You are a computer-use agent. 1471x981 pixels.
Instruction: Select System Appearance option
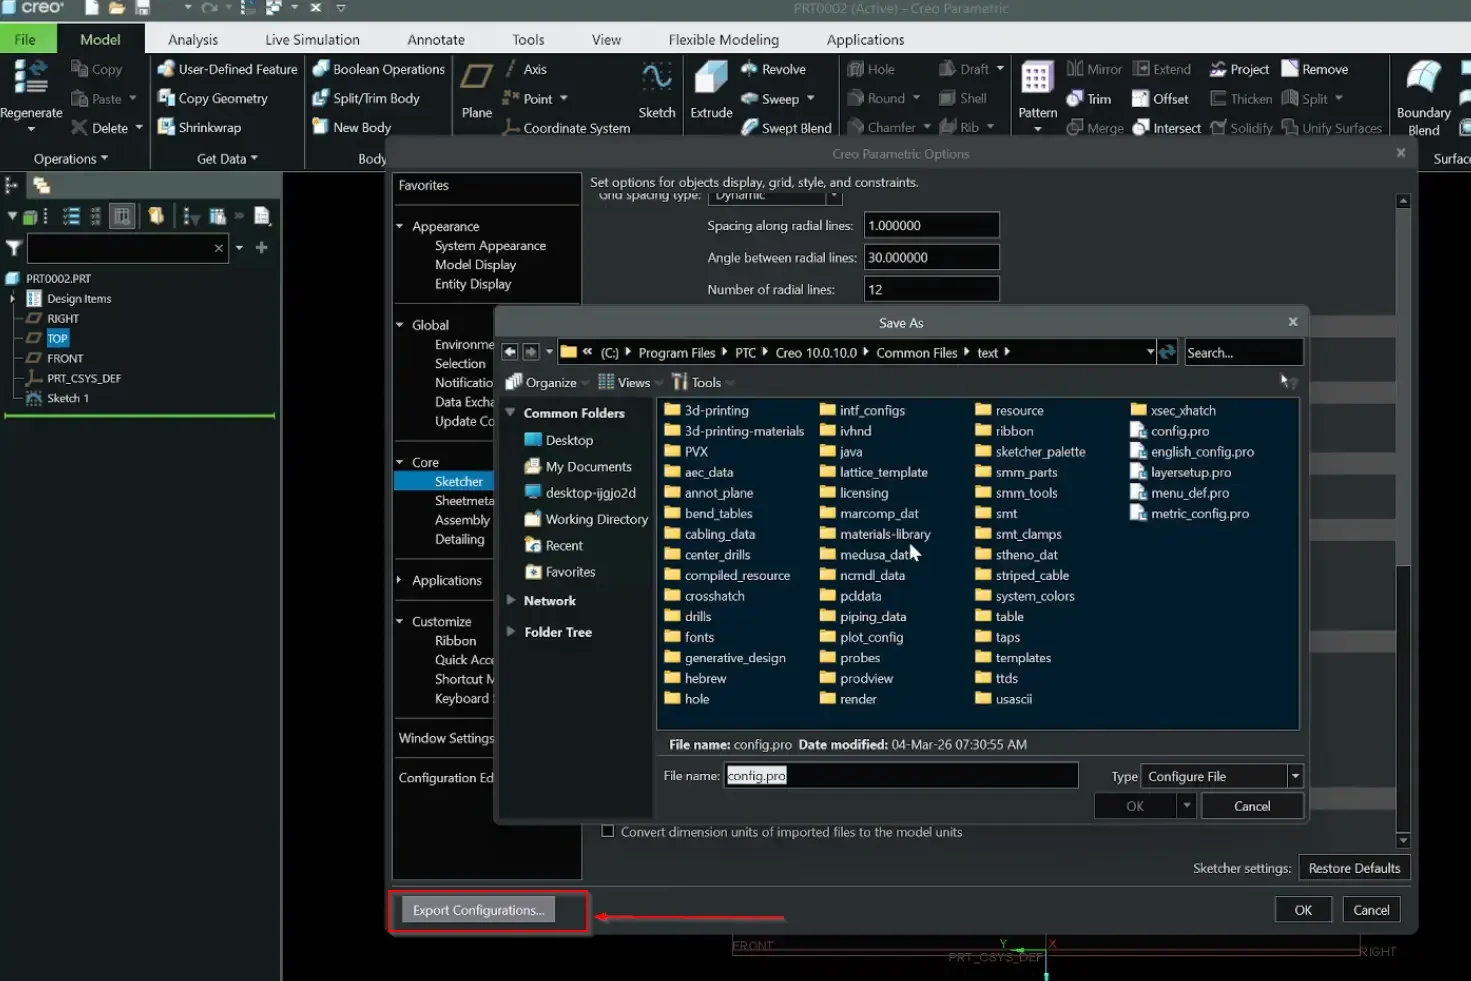tap(490, 245)
